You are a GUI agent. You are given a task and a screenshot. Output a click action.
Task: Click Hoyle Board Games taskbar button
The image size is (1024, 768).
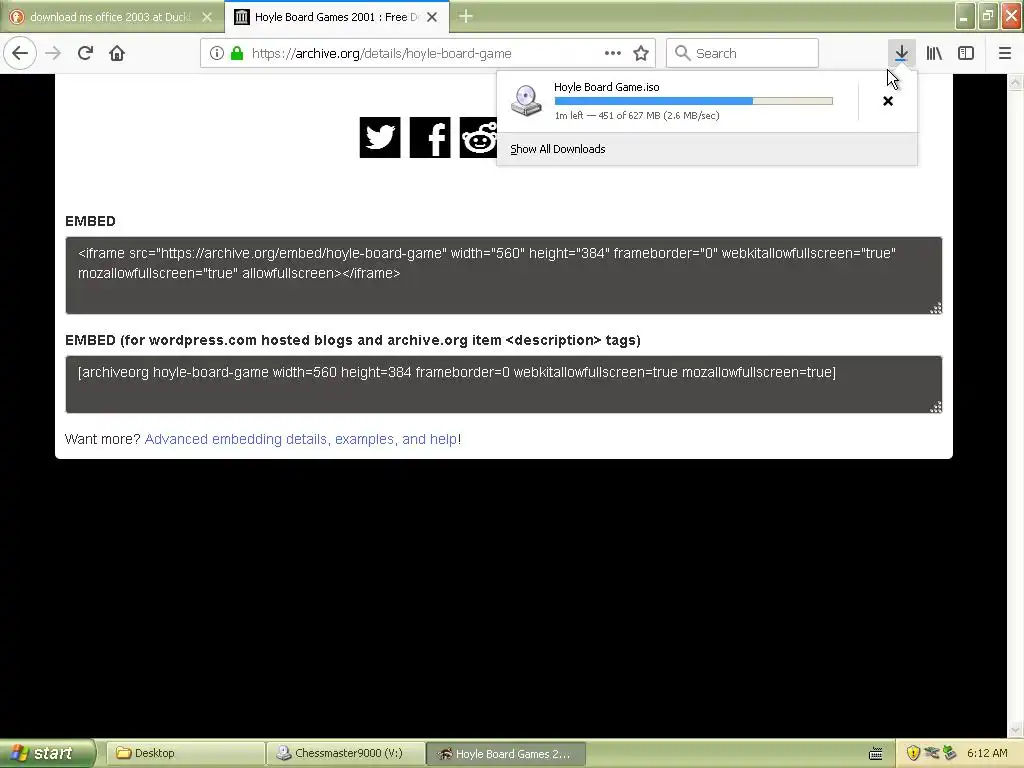(505, 753)
